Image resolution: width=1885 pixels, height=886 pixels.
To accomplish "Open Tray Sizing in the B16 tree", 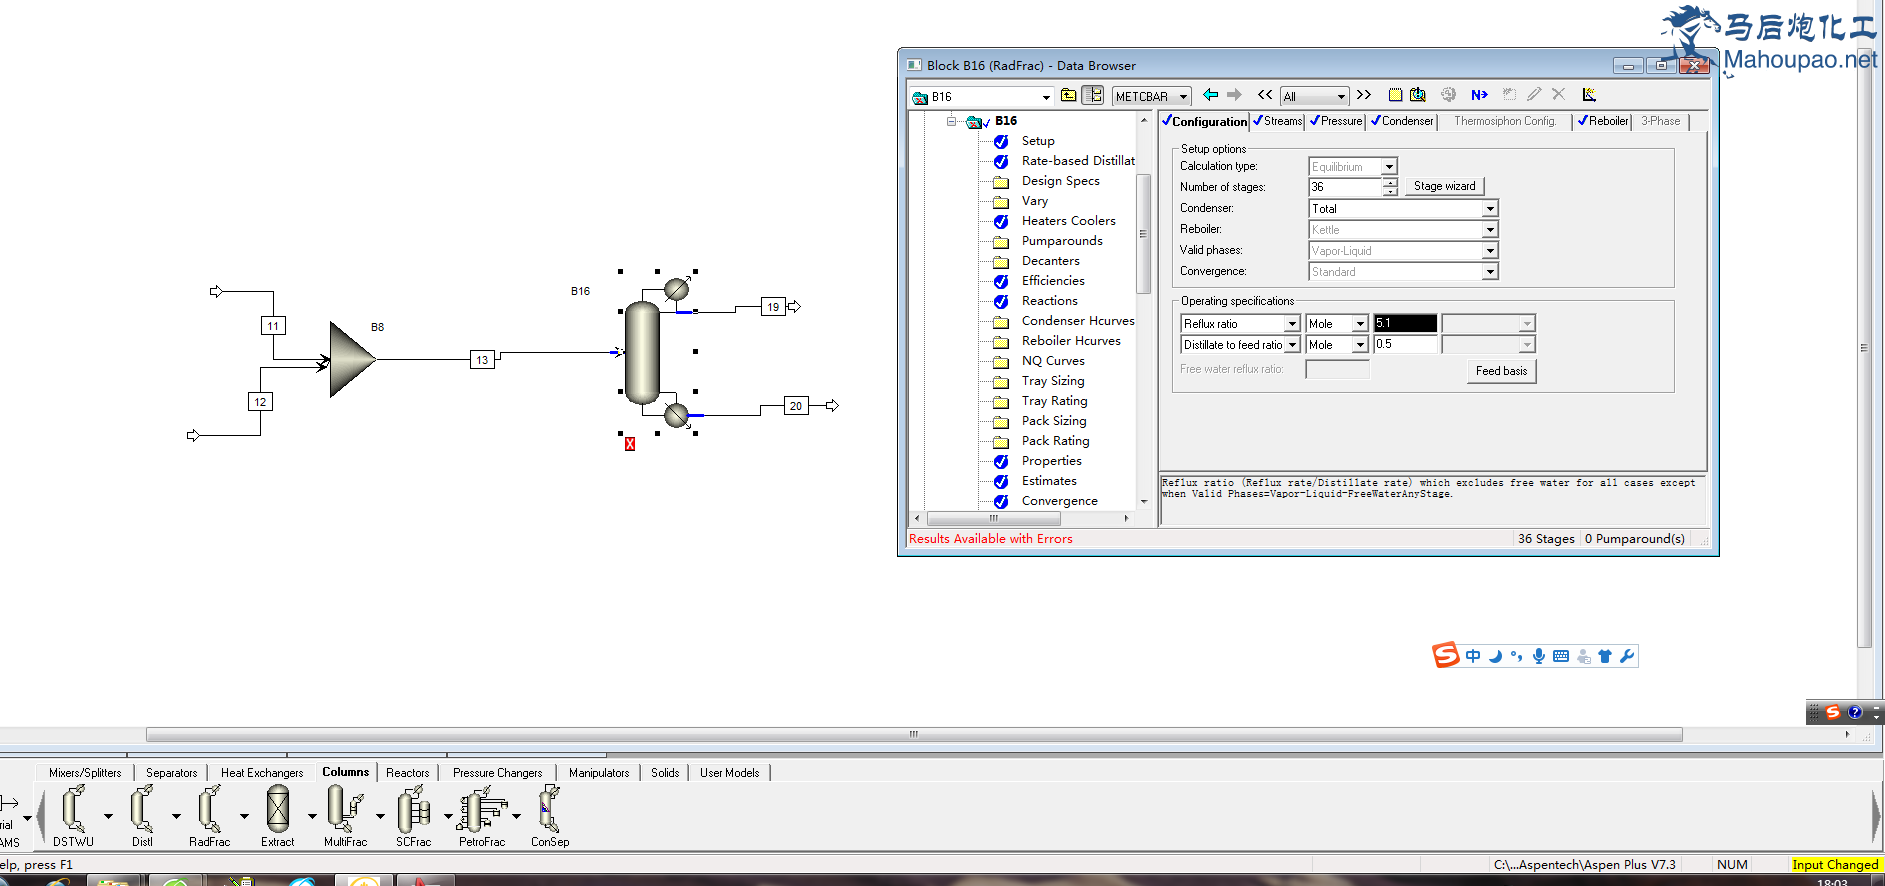I will tap(1053, 381).
